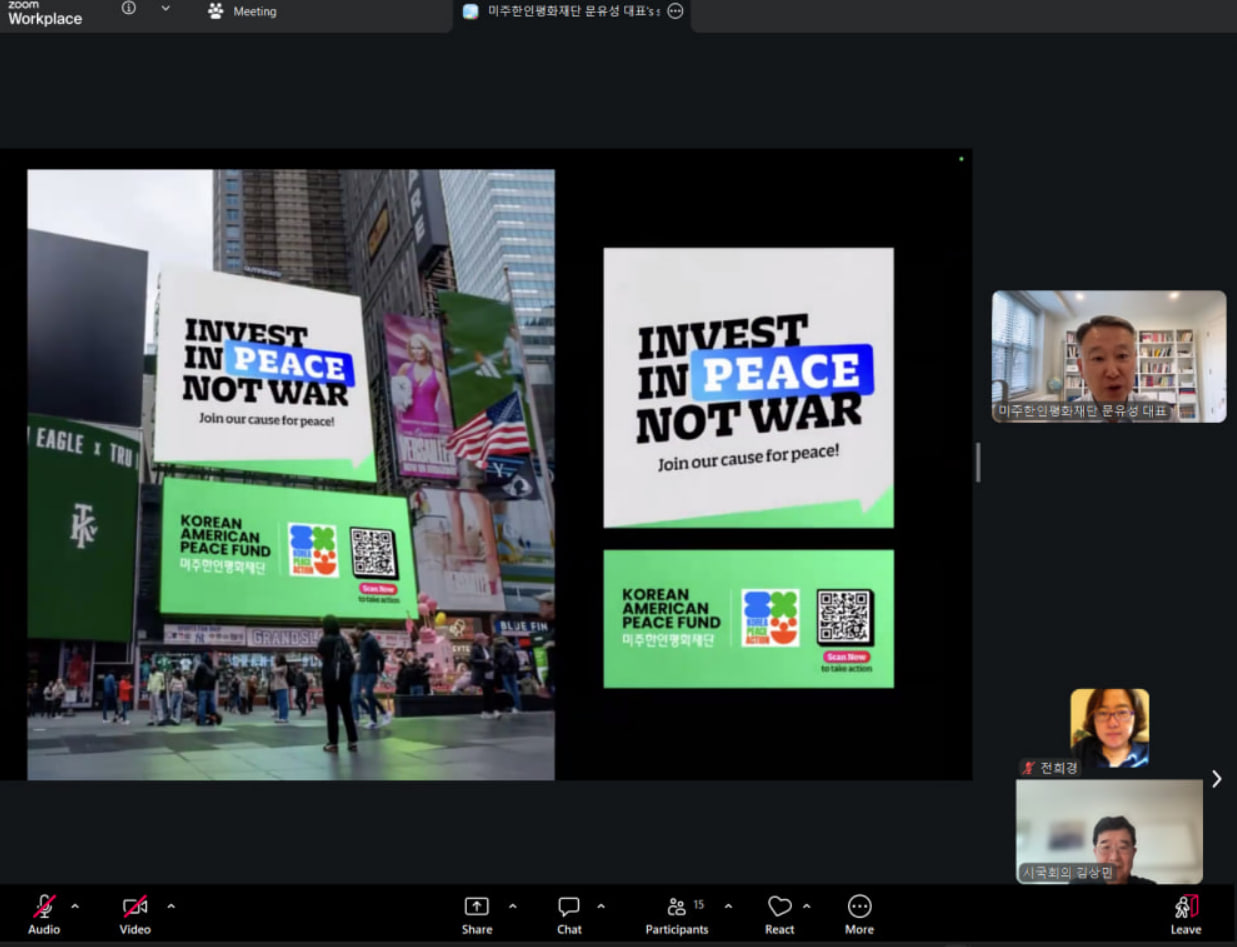Open the Chat panel
Image resolution: width=1237 pixels, height=947 pixels.
click(x=569, y=914)
